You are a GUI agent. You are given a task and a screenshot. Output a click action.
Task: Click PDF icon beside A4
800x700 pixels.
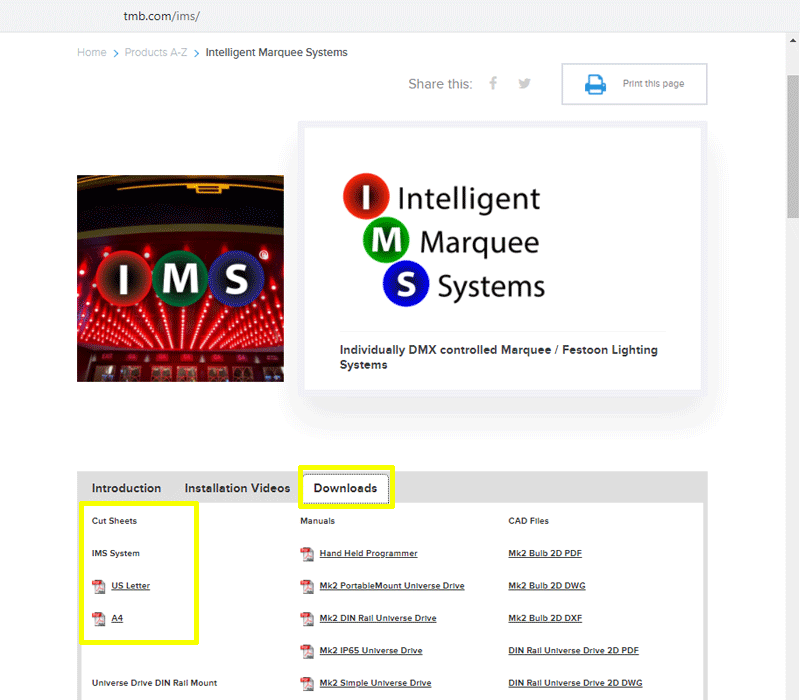point(98,619)
